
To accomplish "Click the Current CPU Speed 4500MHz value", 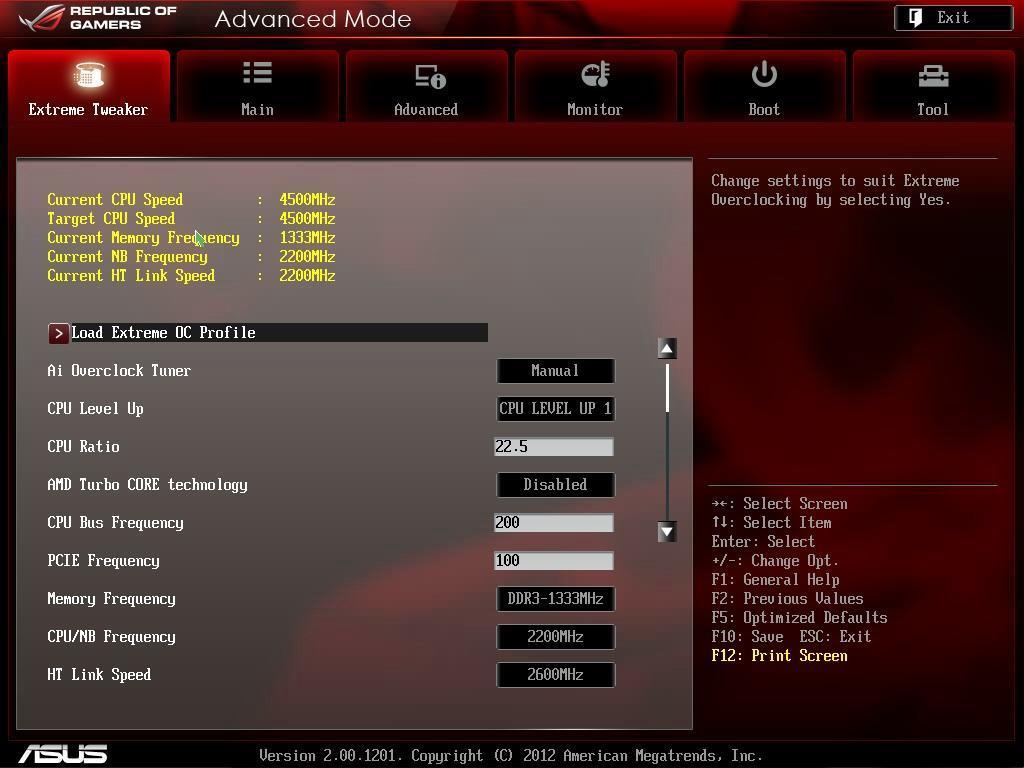I will pos(307,199).
